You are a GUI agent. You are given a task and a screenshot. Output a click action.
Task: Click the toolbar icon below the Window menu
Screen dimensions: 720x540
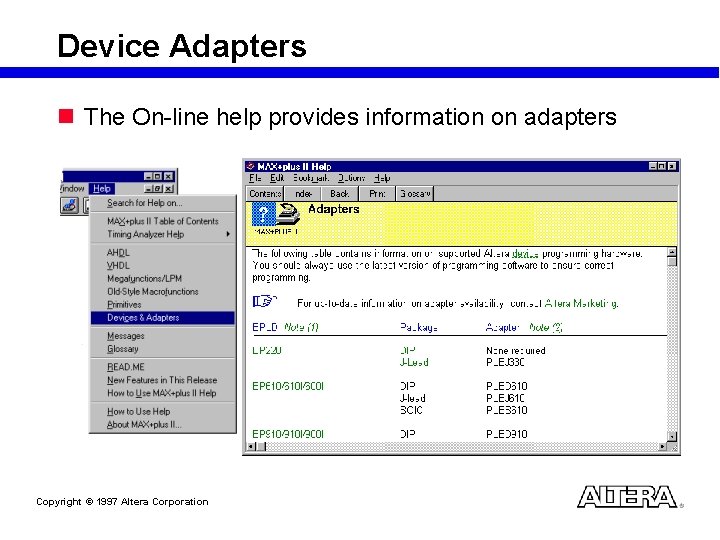point(69,205)
